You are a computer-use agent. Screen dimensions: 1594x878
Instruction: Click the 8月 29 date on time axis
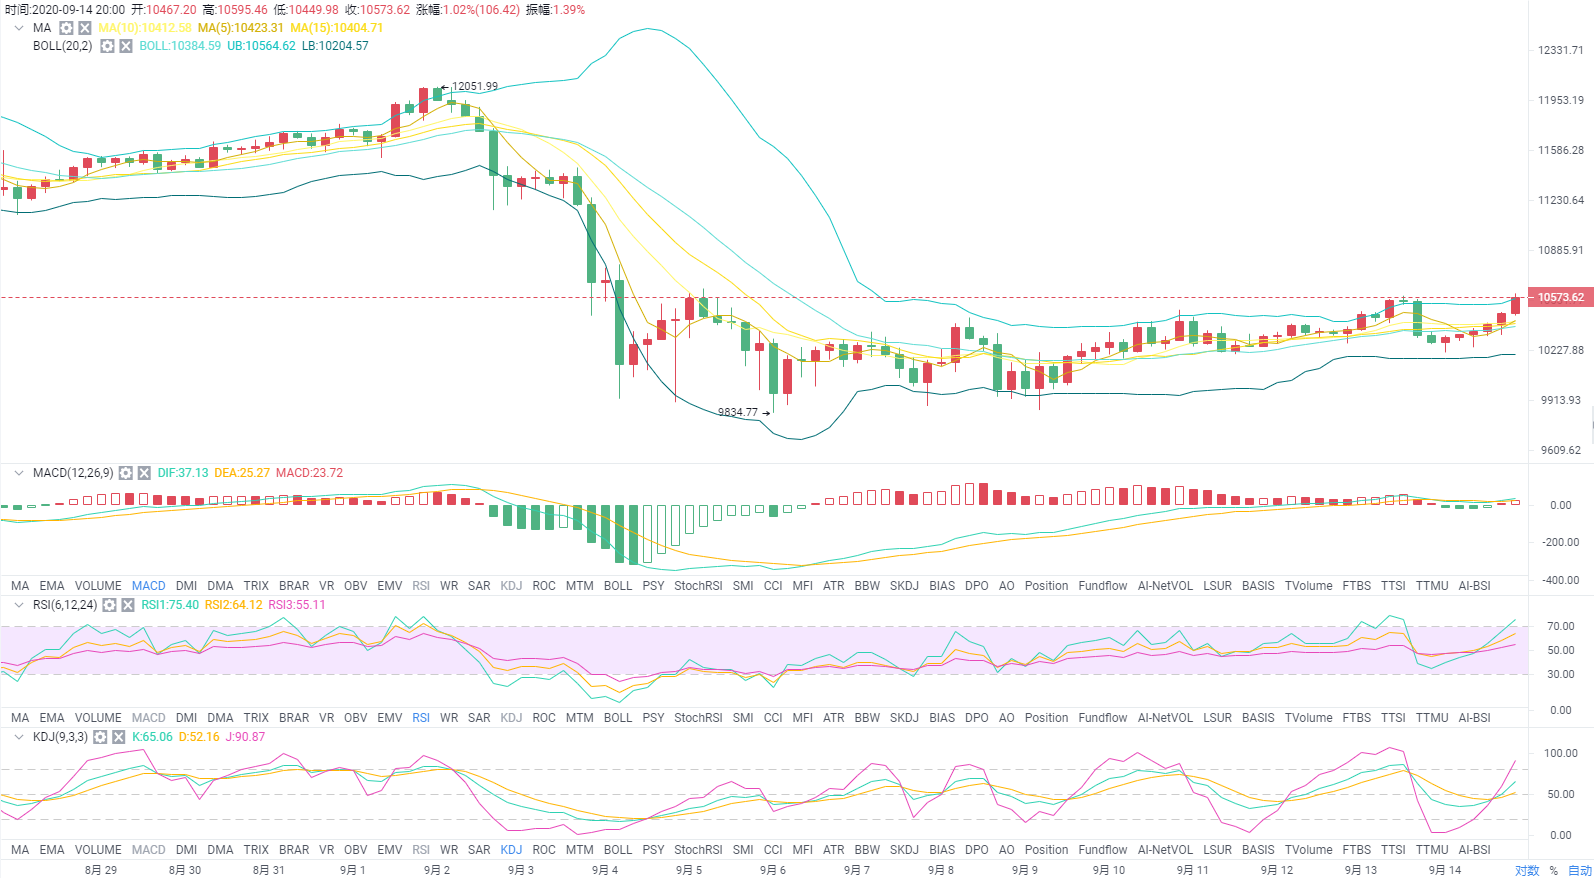coord(101,870)
